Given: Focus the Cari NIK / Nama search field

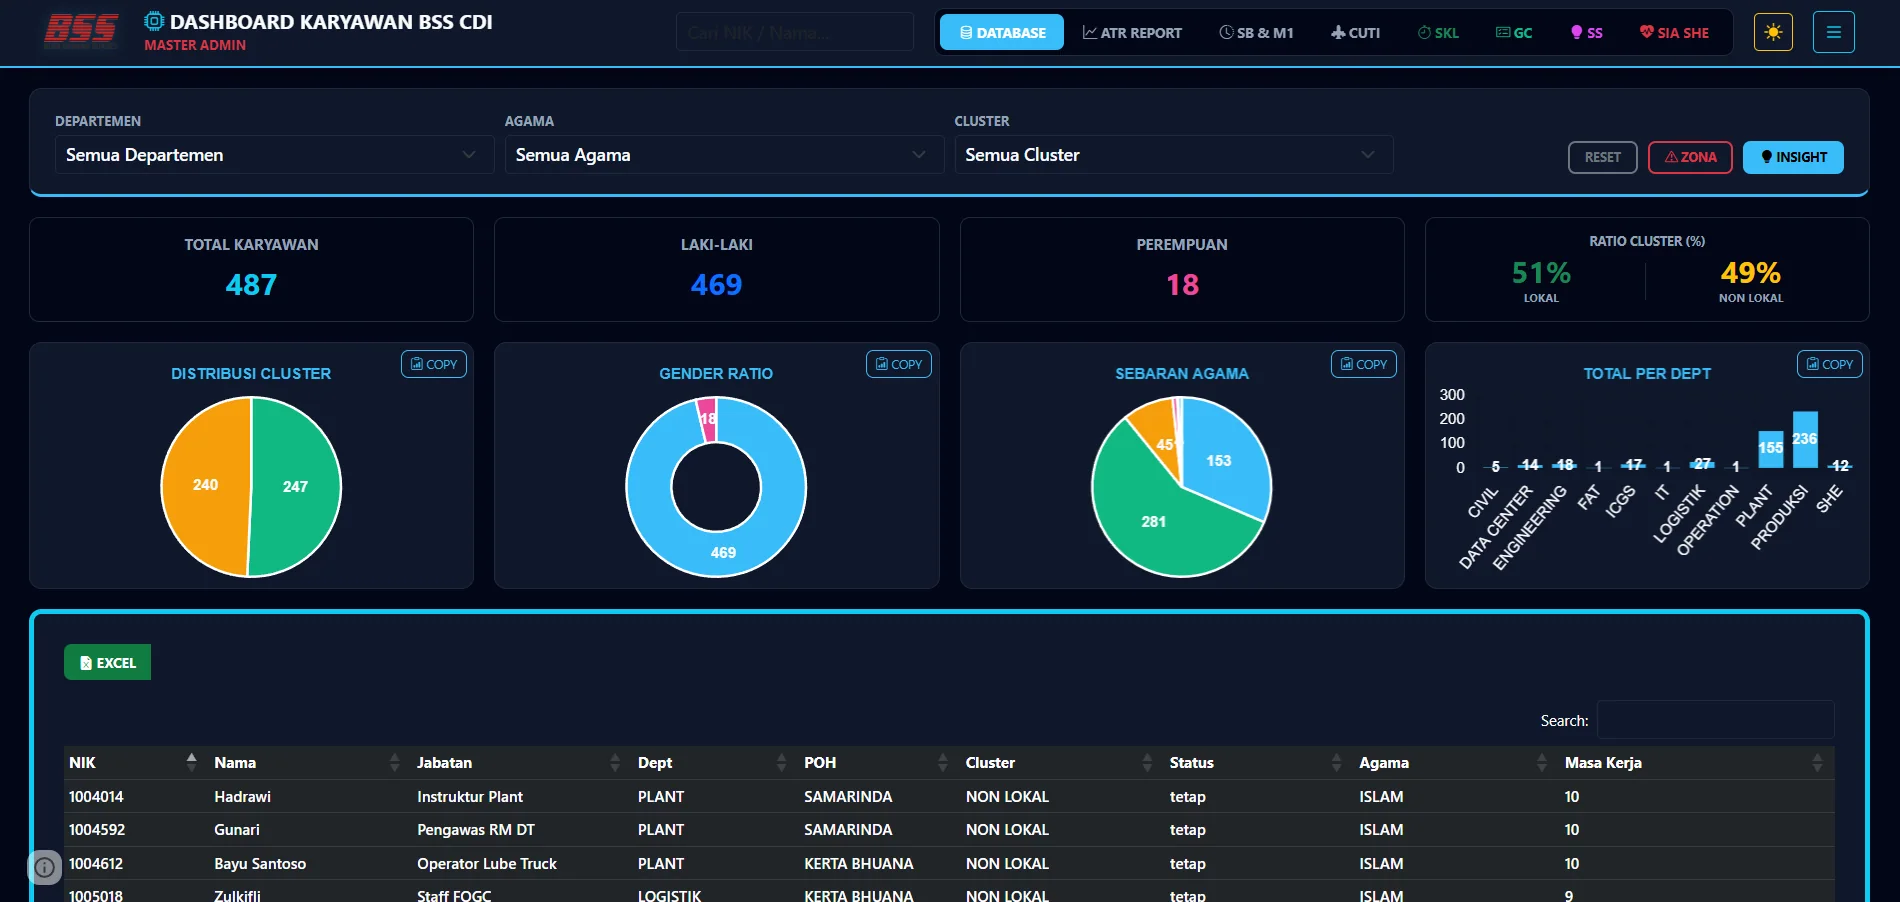Looking at the screenshot, I should [x=794, y=32].
